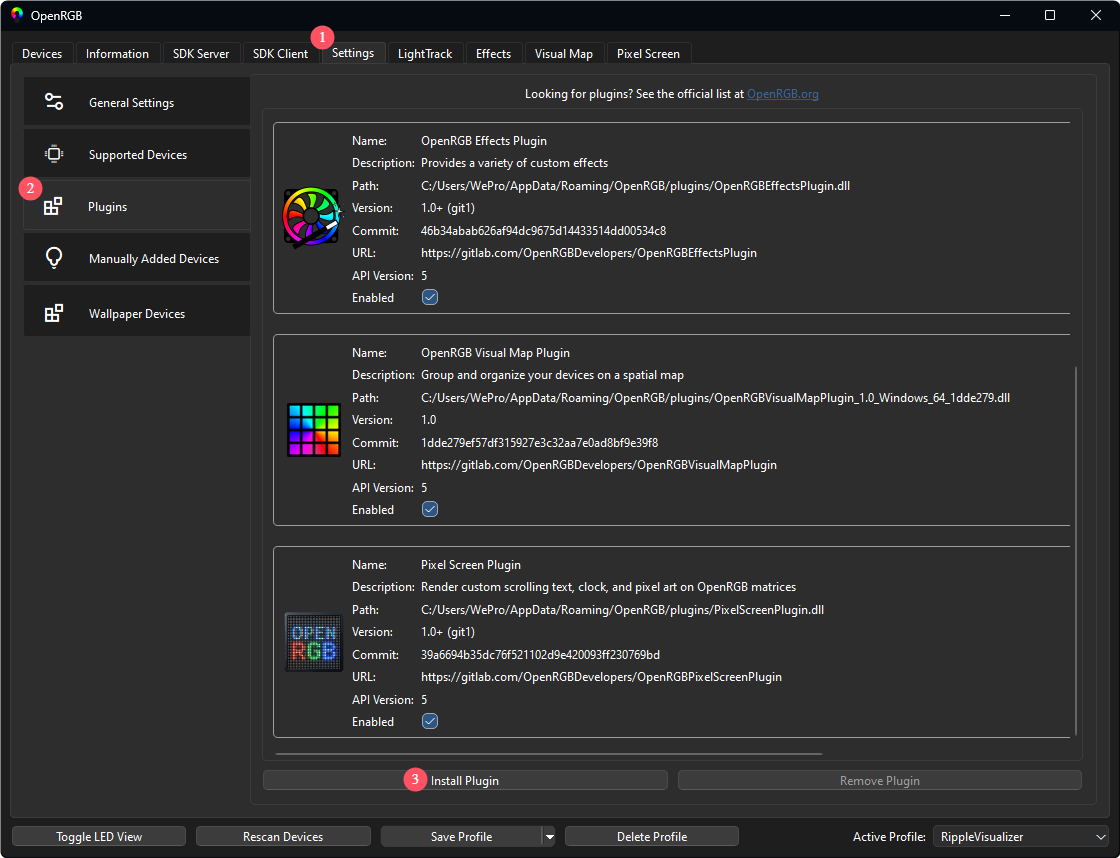The width and height of the screenshot is (1120, 858).
Task: Click 'Group and organize your devices' description
Action: click(x=552, y=375)
